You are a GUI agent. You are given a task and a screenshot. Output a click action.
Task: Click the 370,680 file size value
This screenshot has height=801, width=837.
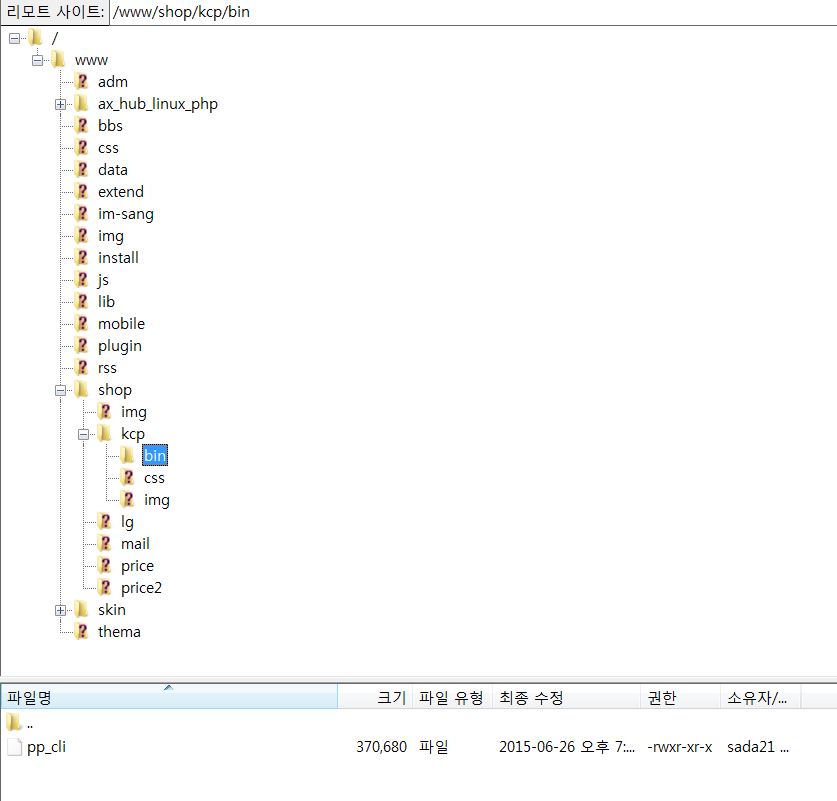(x=381, y=747)
